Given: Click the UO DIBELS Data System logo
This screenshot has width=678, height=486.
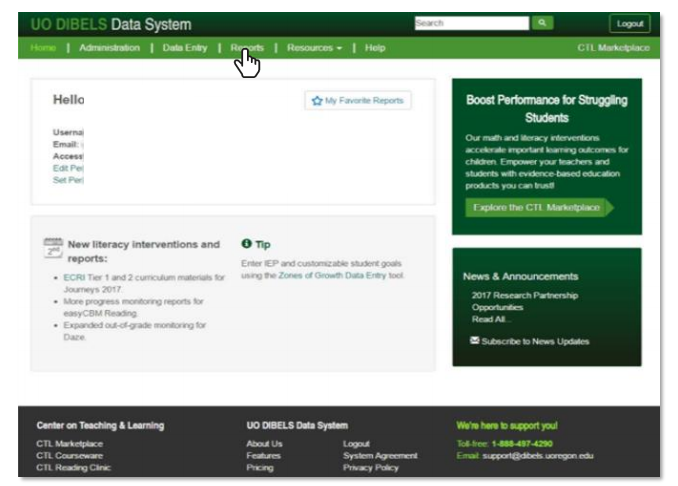Looking at the screenshot, I should coord(111,24).
